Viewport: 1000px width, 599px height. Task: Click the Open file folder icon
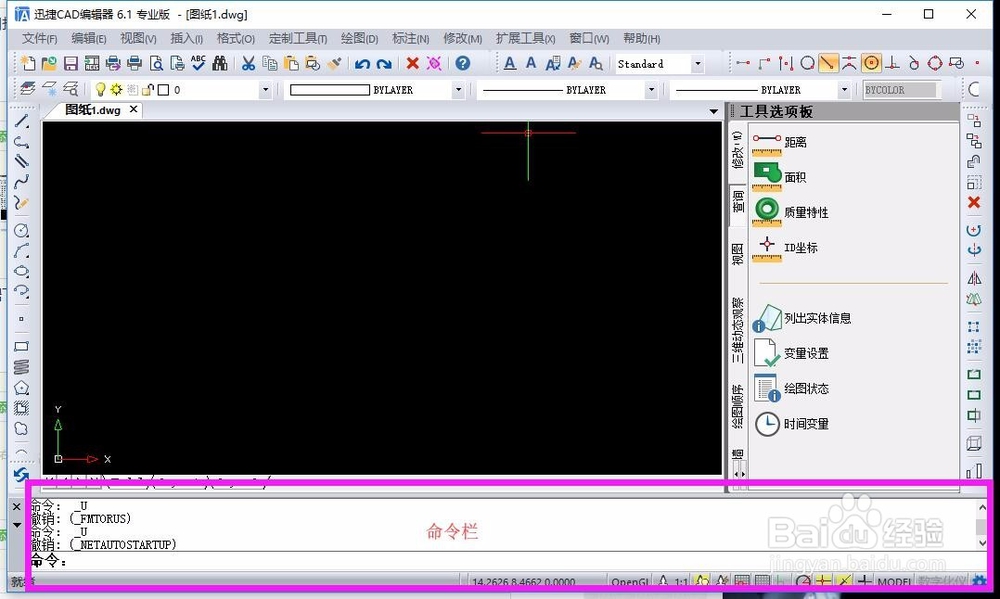[49, 63]
